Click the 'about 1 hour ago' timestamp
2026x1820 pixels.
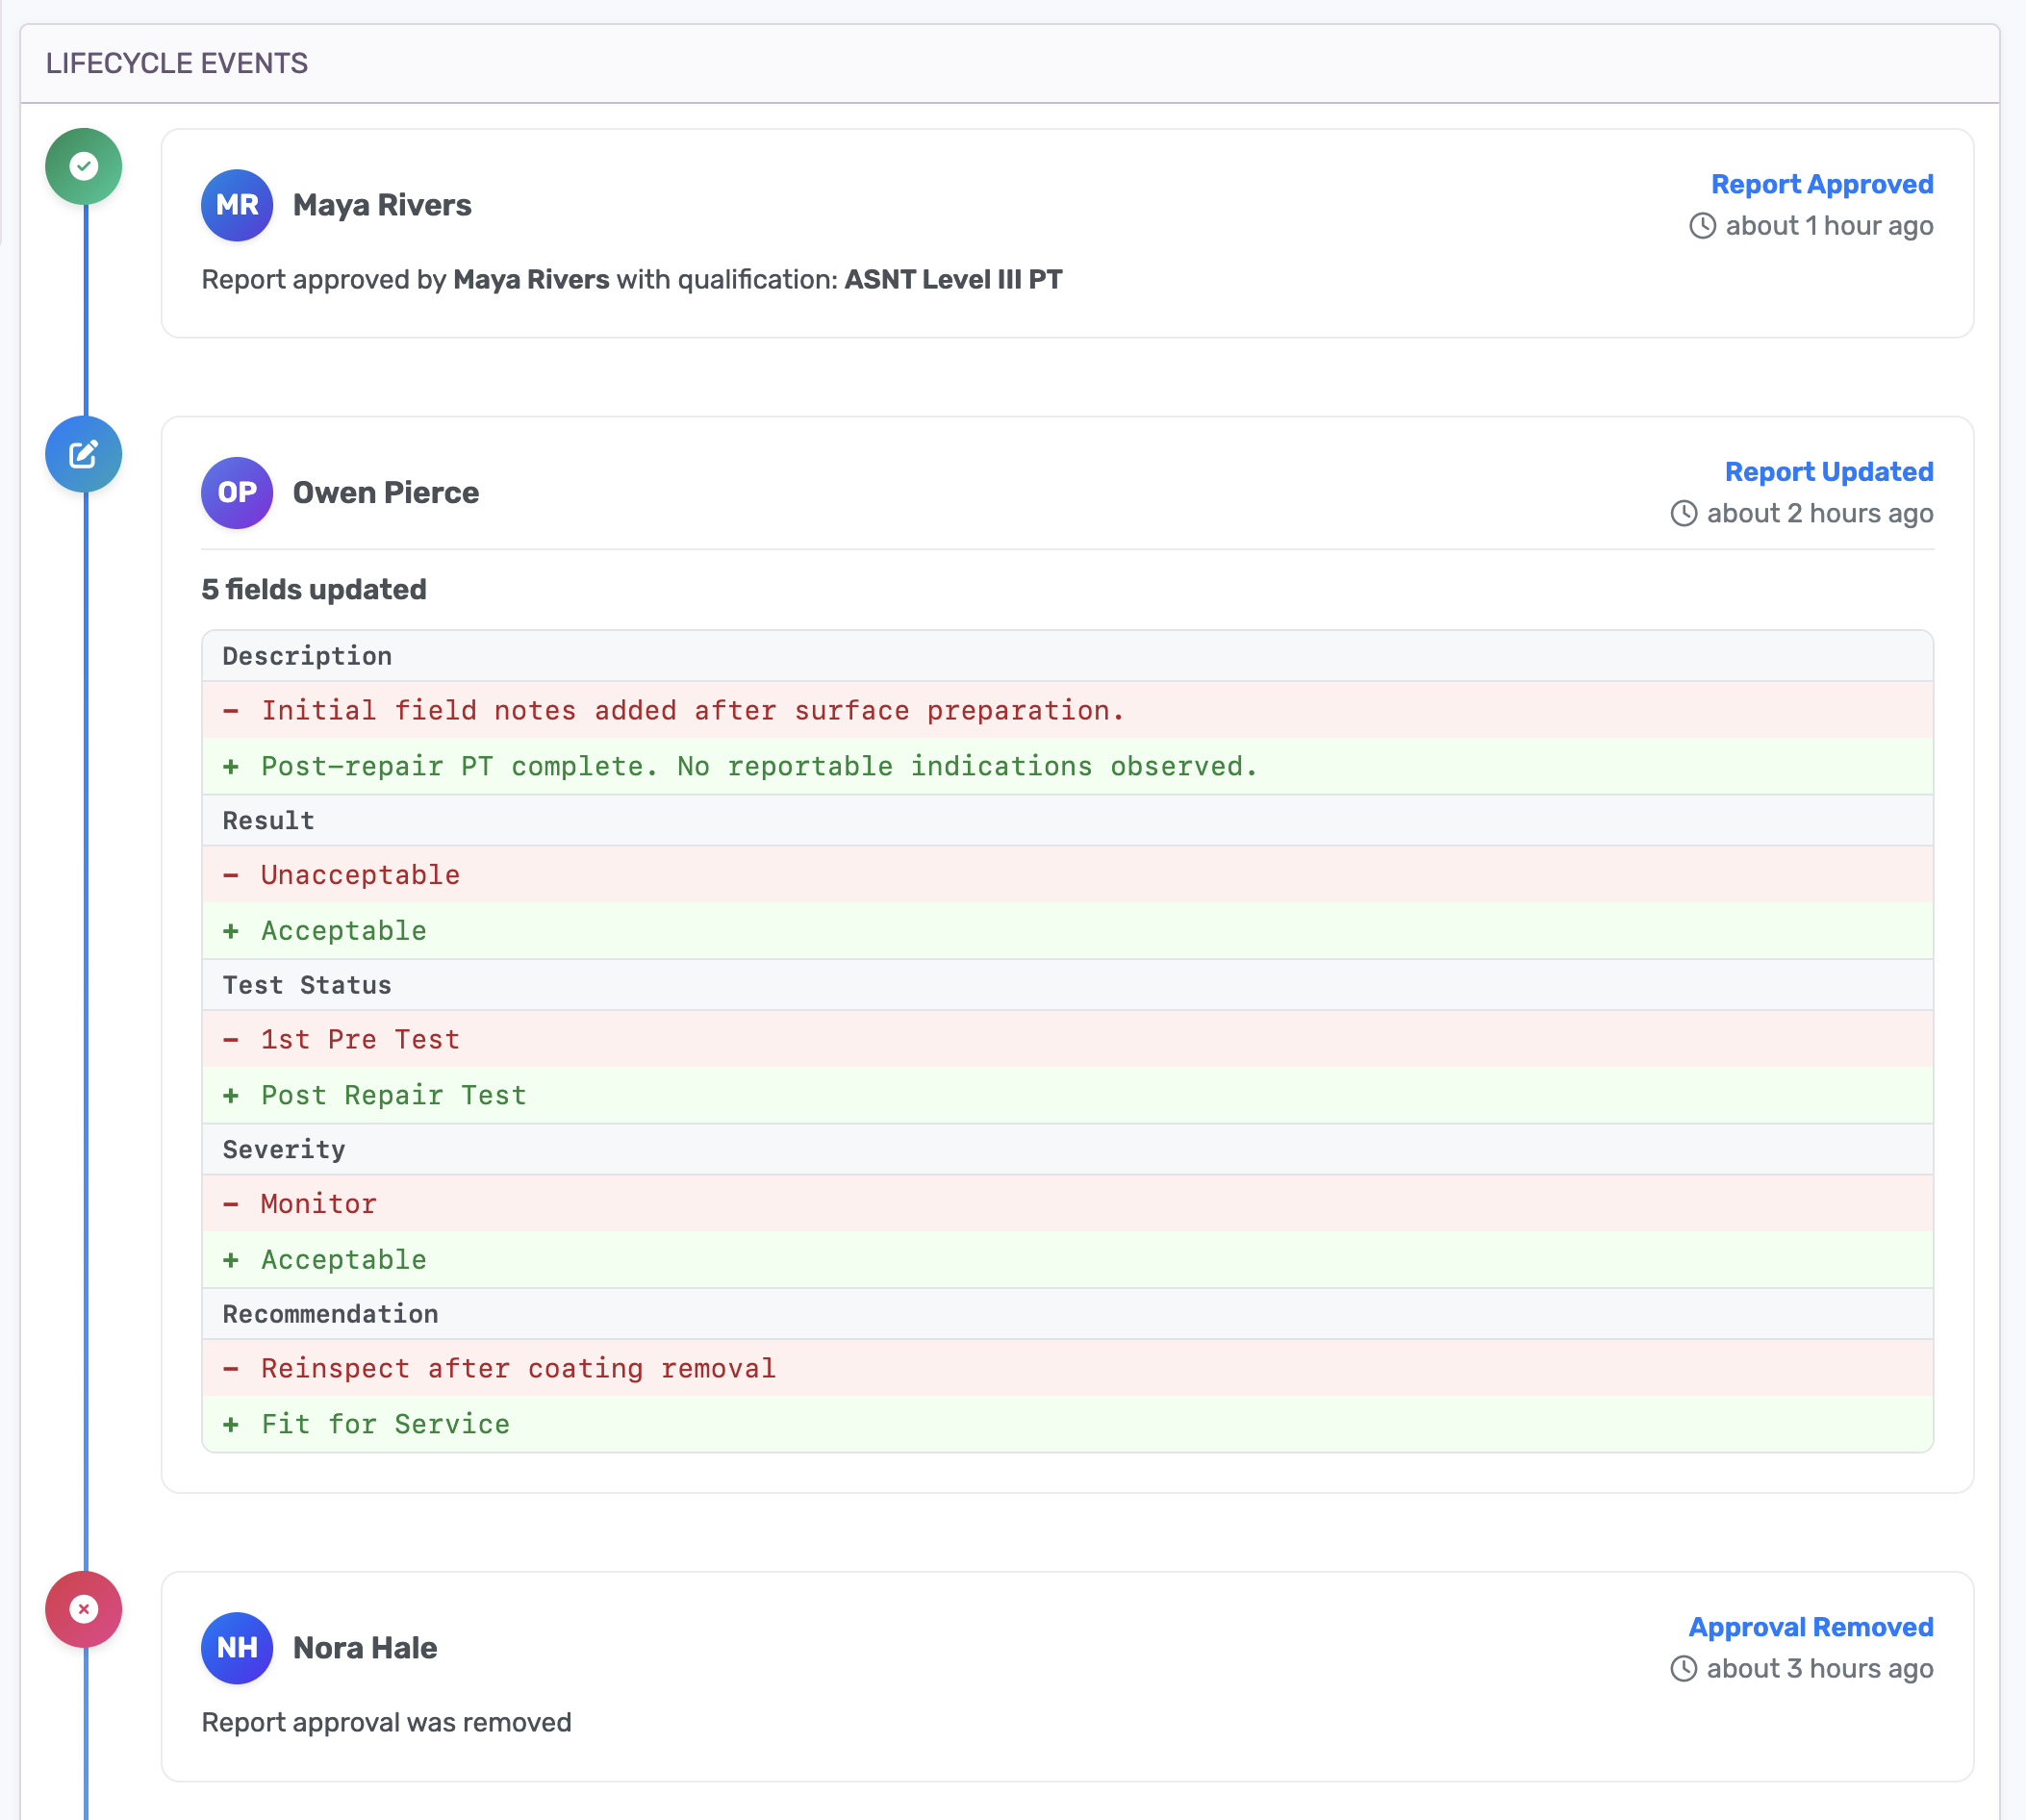pos(1829,226)
